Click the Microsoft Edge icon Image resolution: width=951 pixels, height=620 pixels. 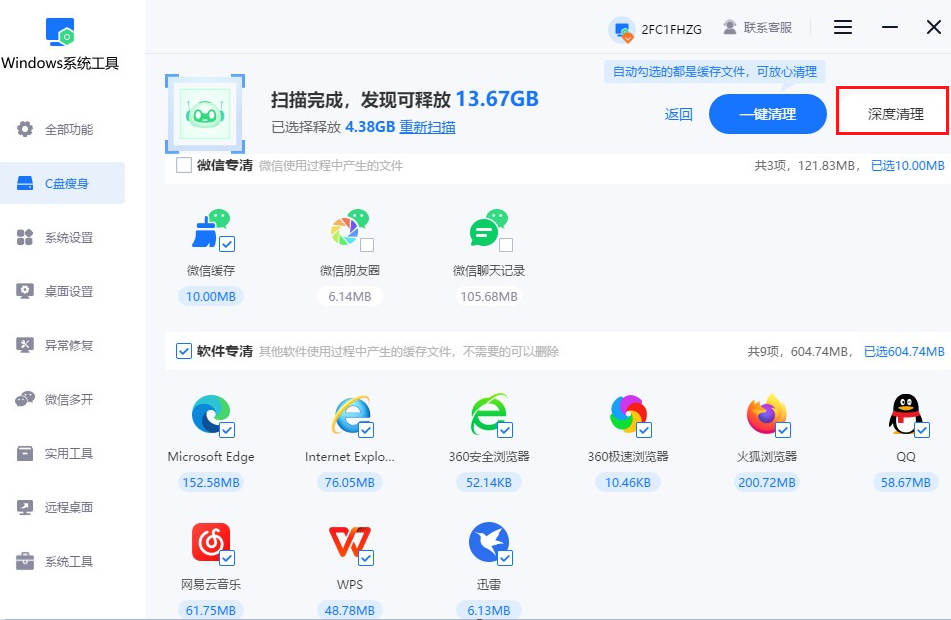pyautogui.click(x=210, y=414)
